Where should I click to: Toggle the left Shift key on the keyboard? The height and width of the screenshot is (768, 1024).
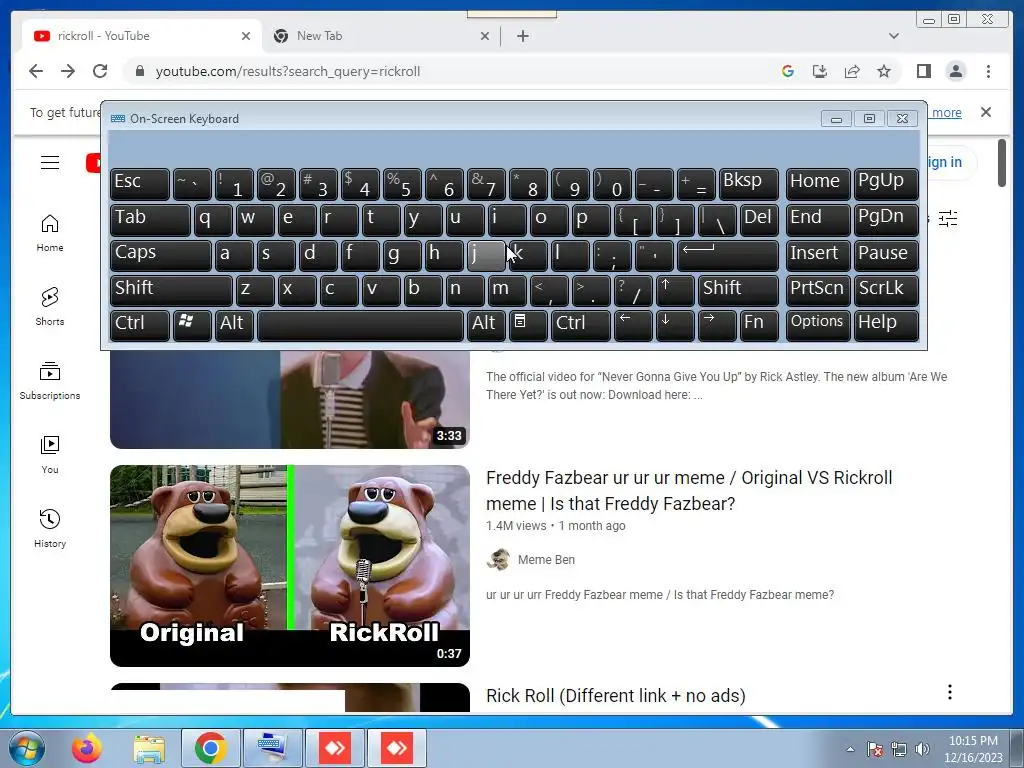[171, 290]
